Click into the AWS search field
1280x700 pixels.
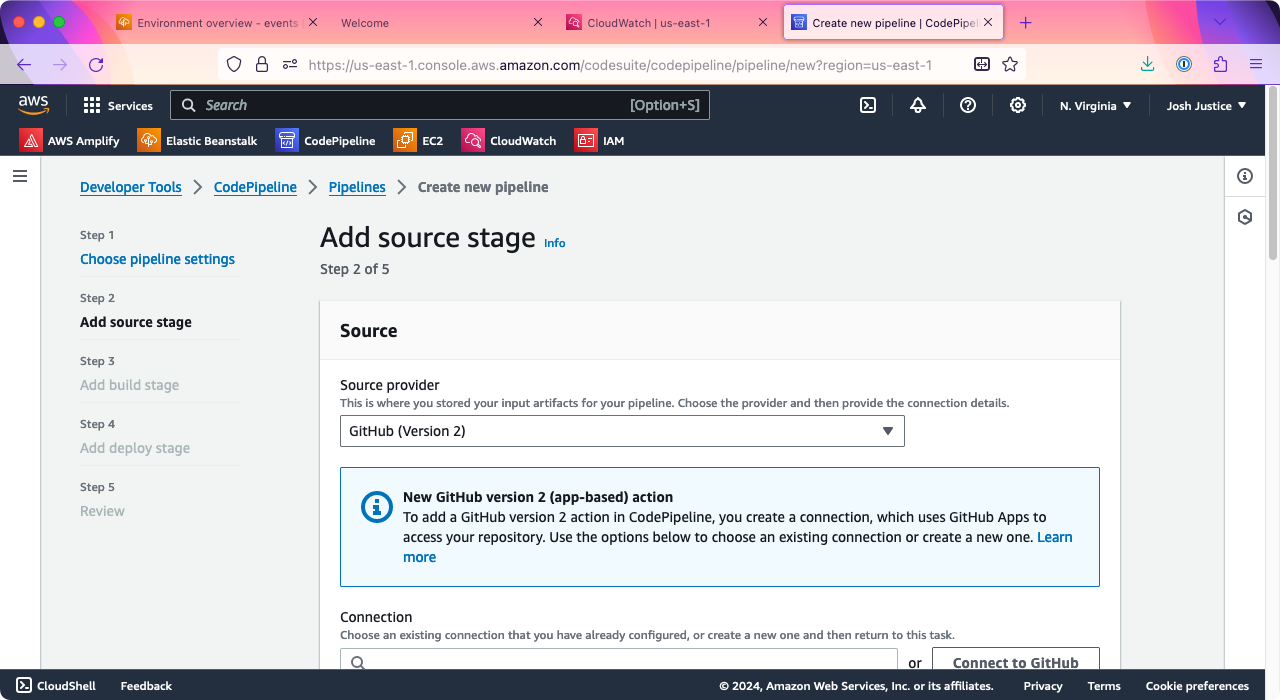point(440,105)
